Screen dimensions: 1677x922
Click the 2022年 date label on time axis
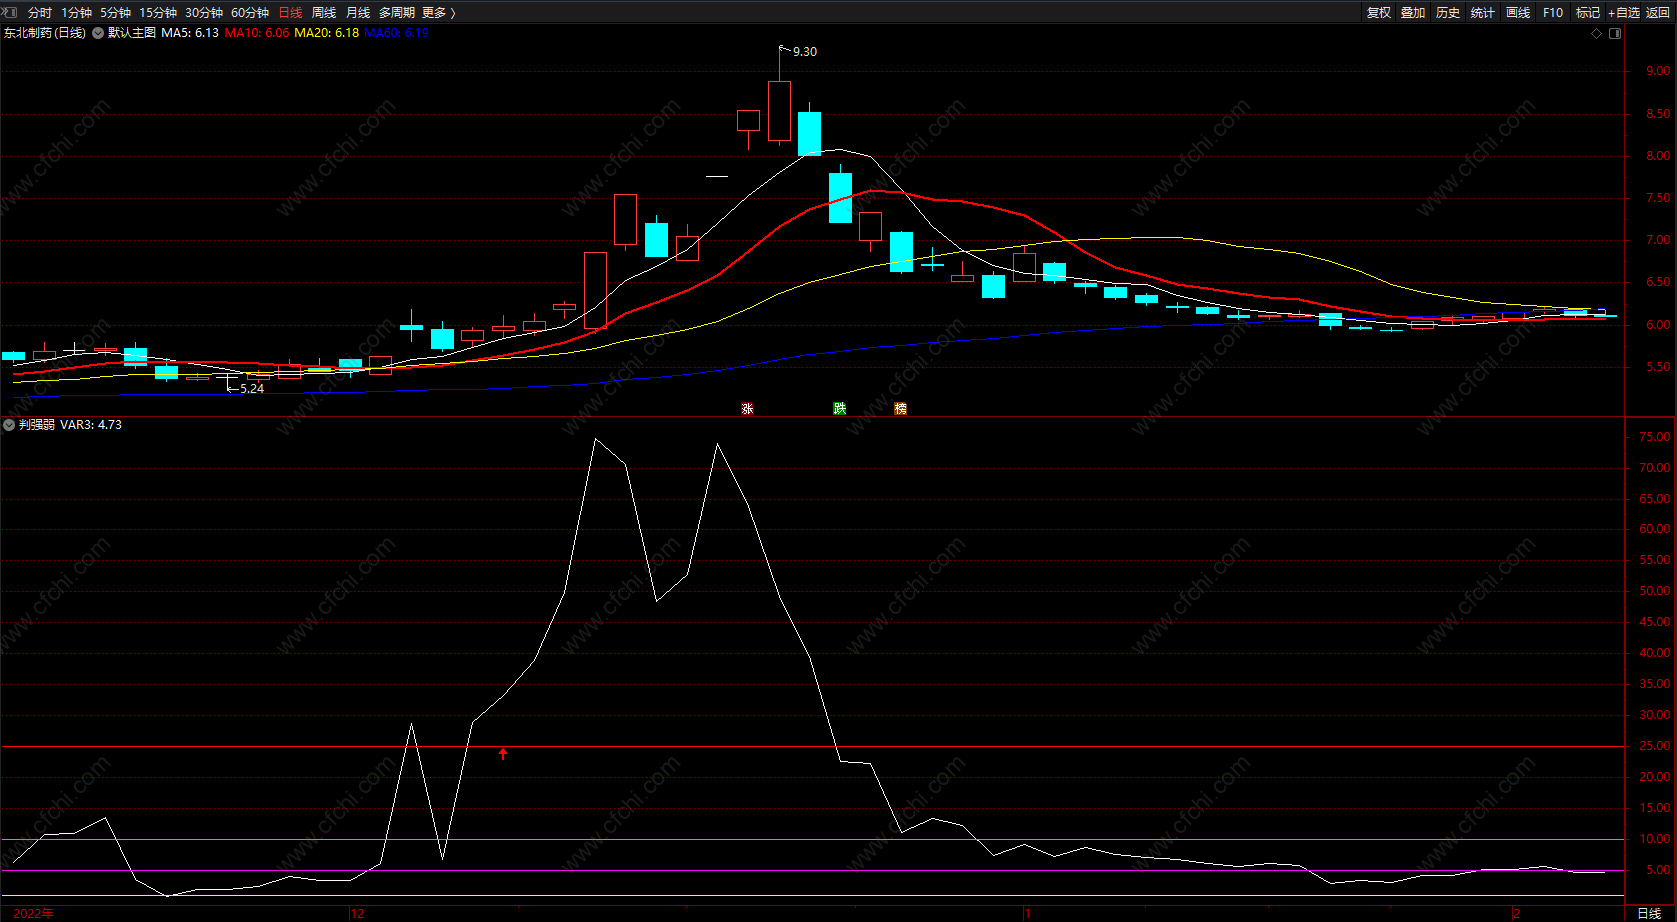[34, 914]
